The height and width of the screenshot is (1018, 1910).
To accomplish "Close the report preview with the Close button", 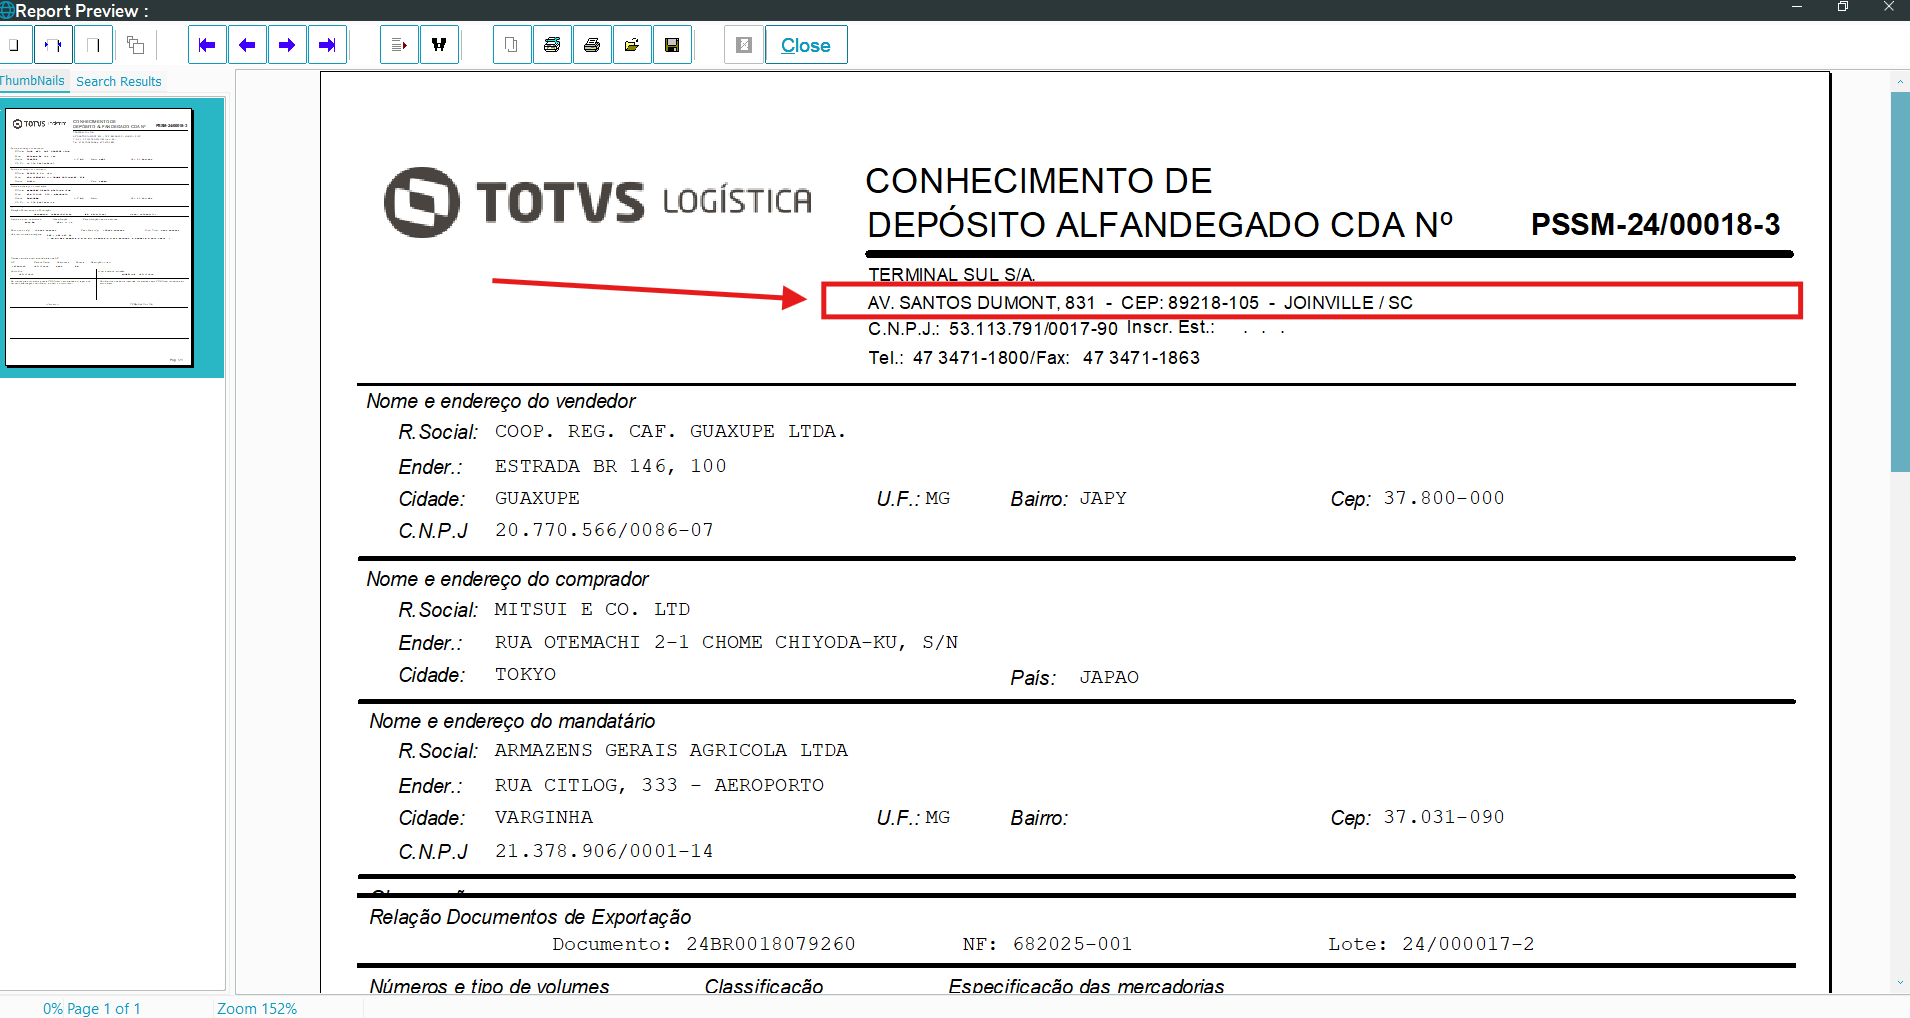I will point(806,45).
